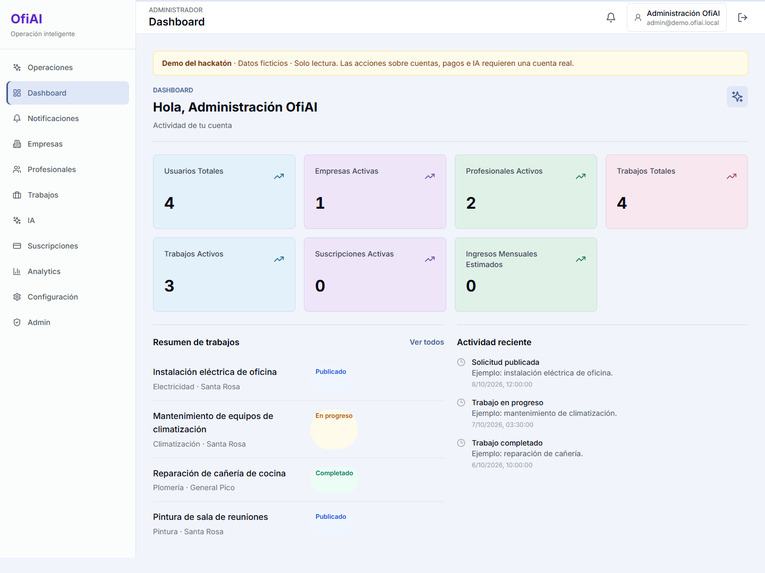Click Publicado badge of Instalación eléctrica
This screenshot has width=765, height=573.
[330, 372]
